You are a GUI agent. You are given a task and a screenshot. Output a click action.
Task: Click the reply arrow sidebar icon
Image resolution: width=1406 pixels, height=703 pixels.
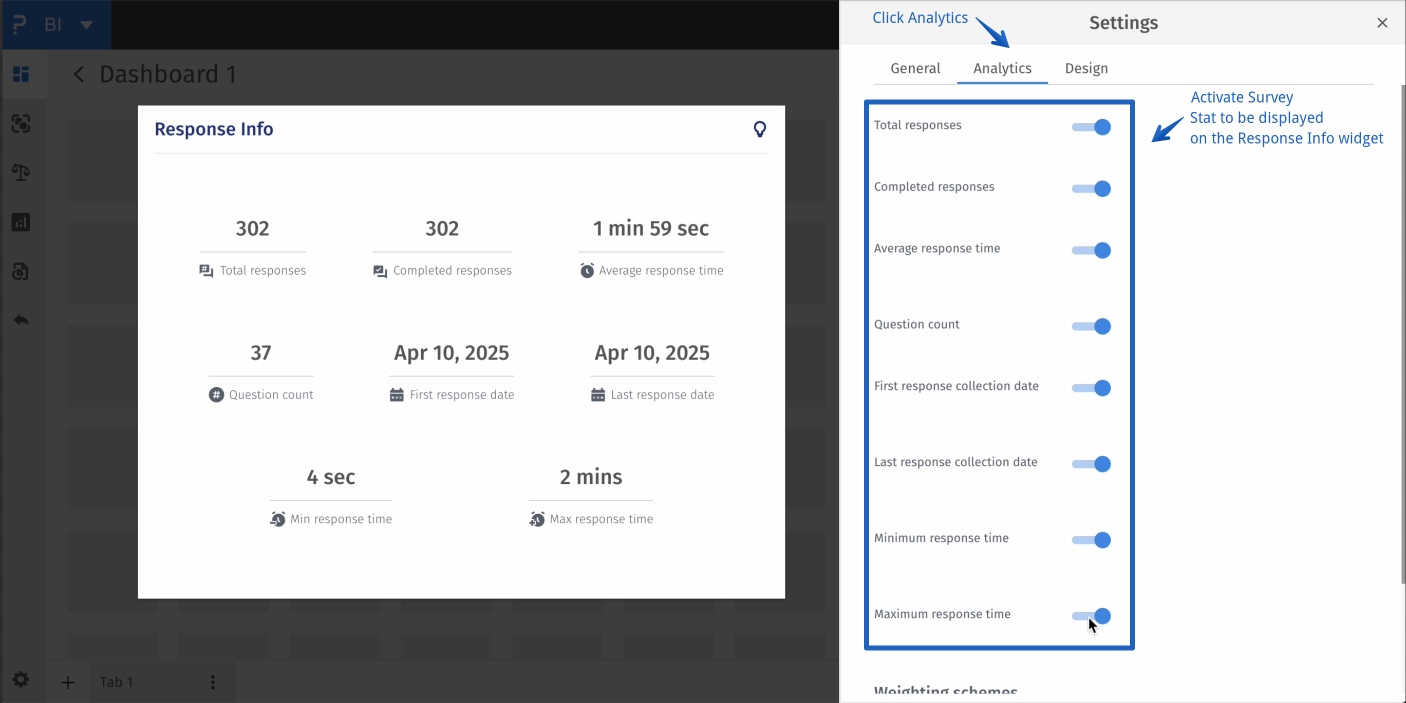(x=21, y=320)
